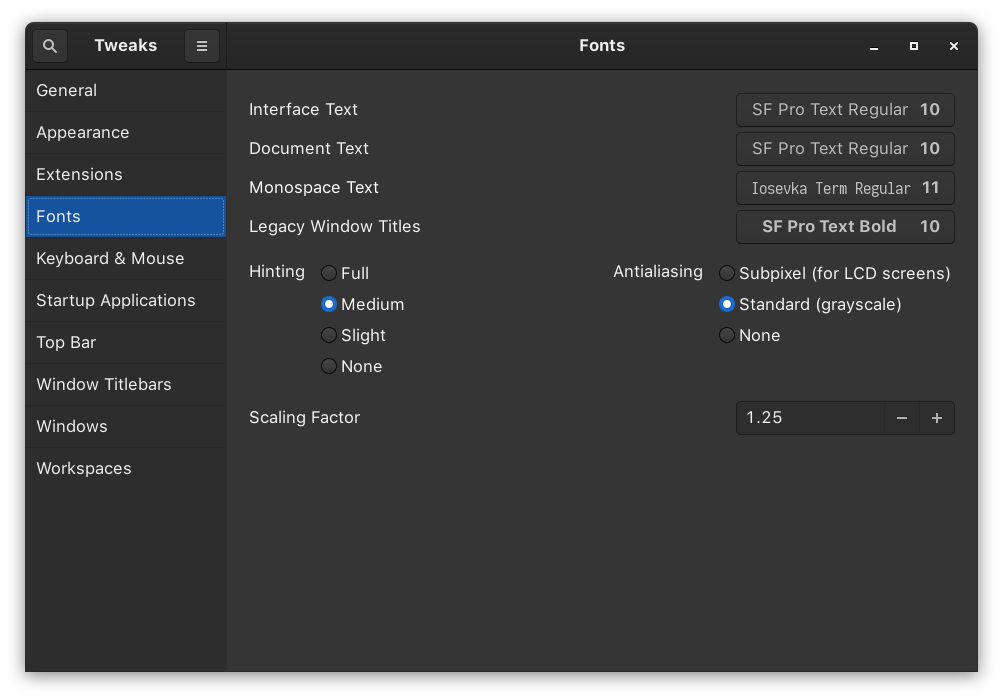Switch to Window Titlebars section
Screen dimensions: 1003x700
(126, 385)
